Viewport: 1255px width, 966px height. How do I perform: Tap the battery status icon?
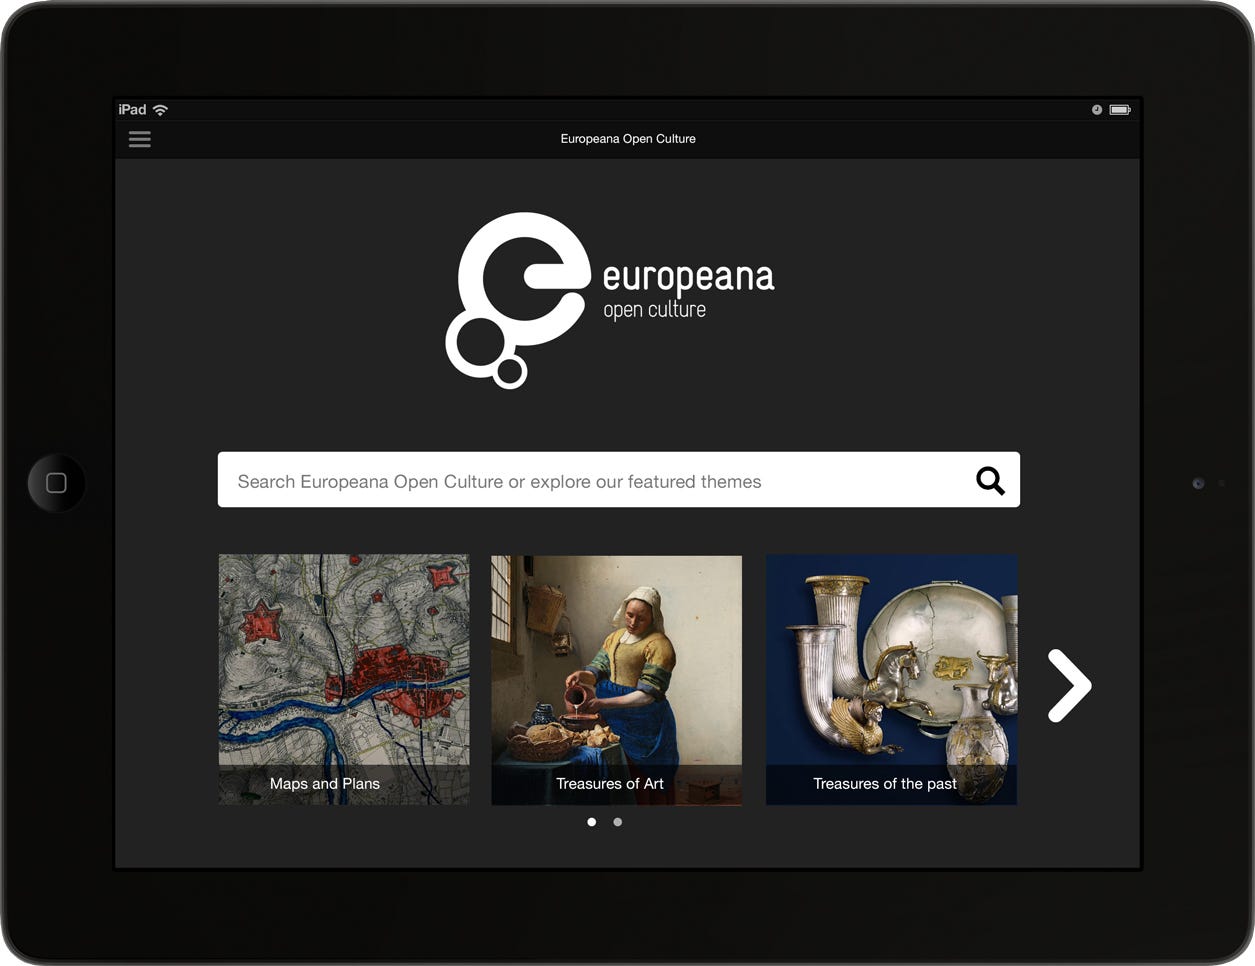tap(1120, 110)
